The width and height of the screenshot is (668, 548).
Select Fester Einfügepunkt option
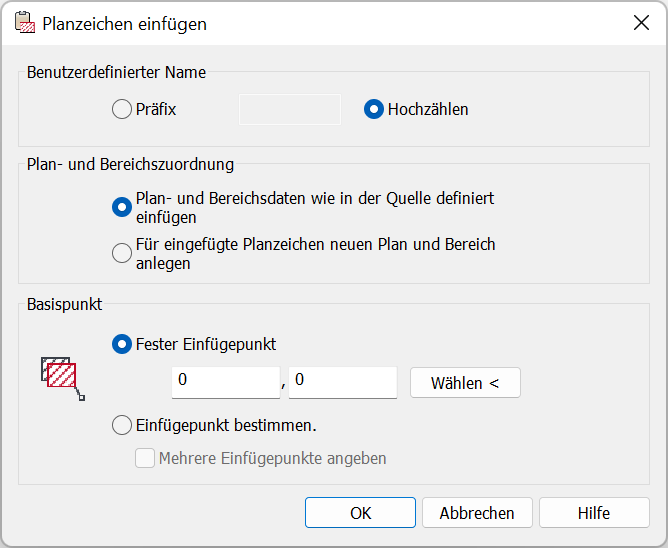[122, 344]
